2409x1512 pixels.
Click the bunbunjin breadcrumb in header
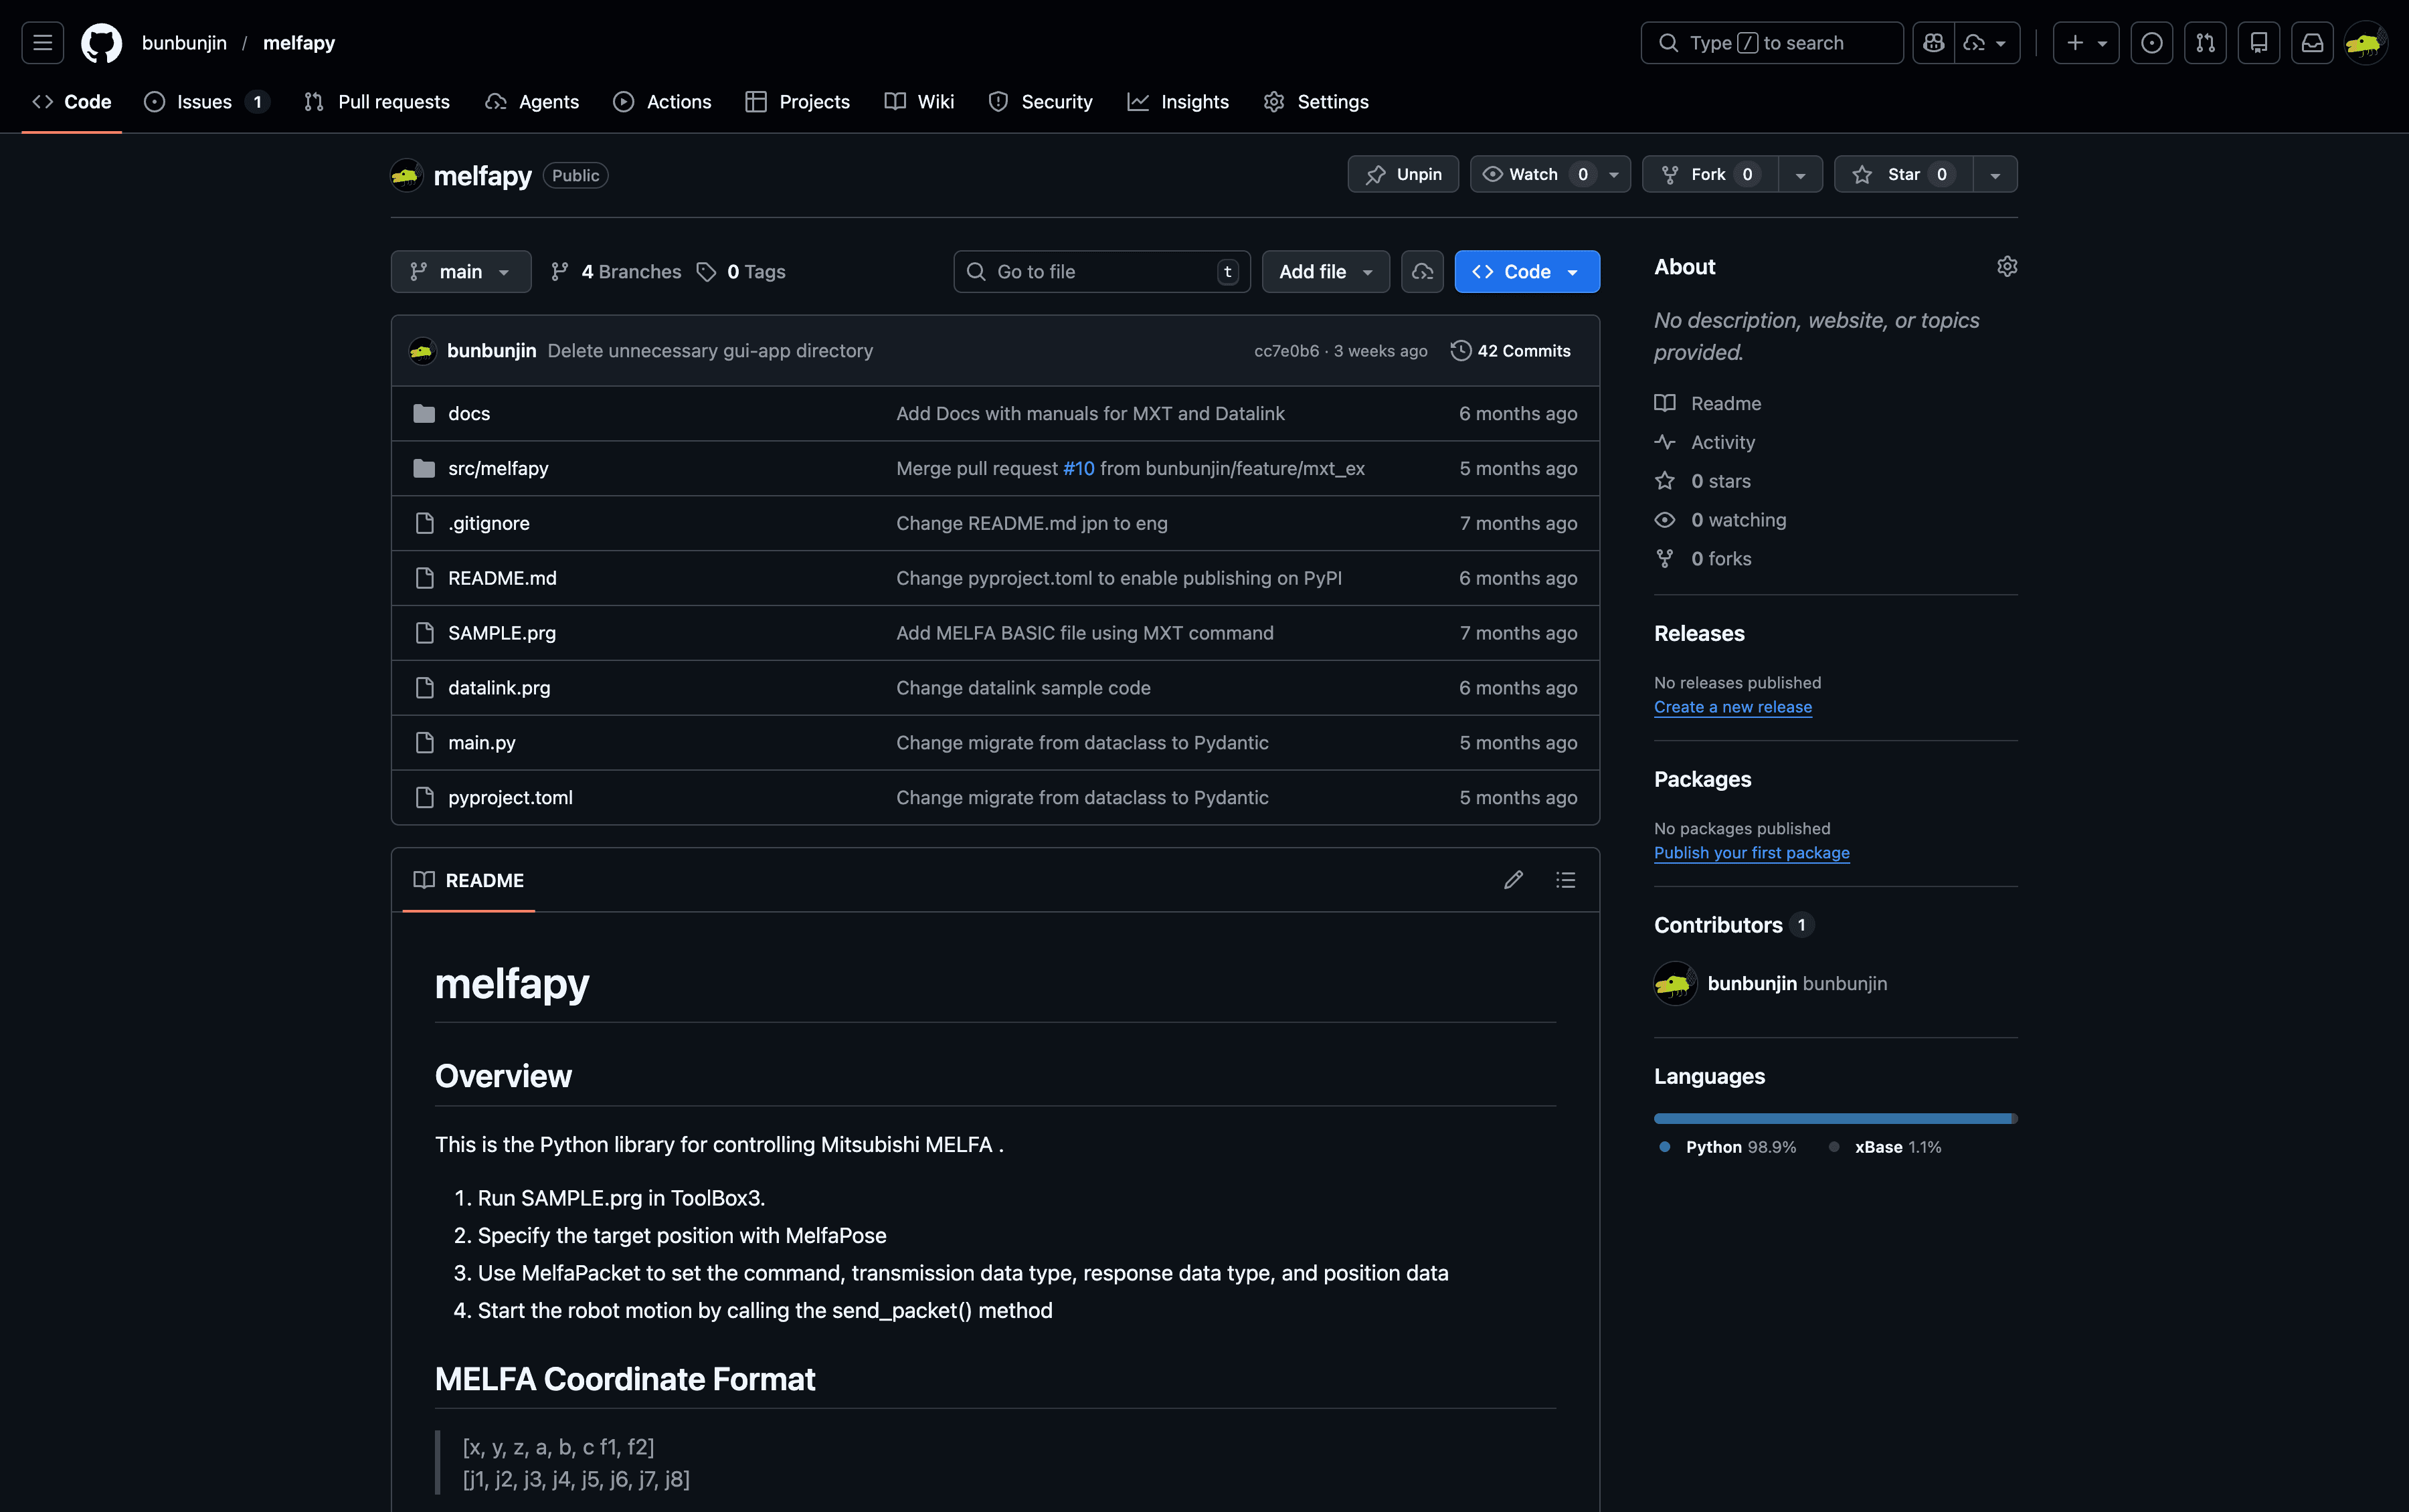point(184,43)
